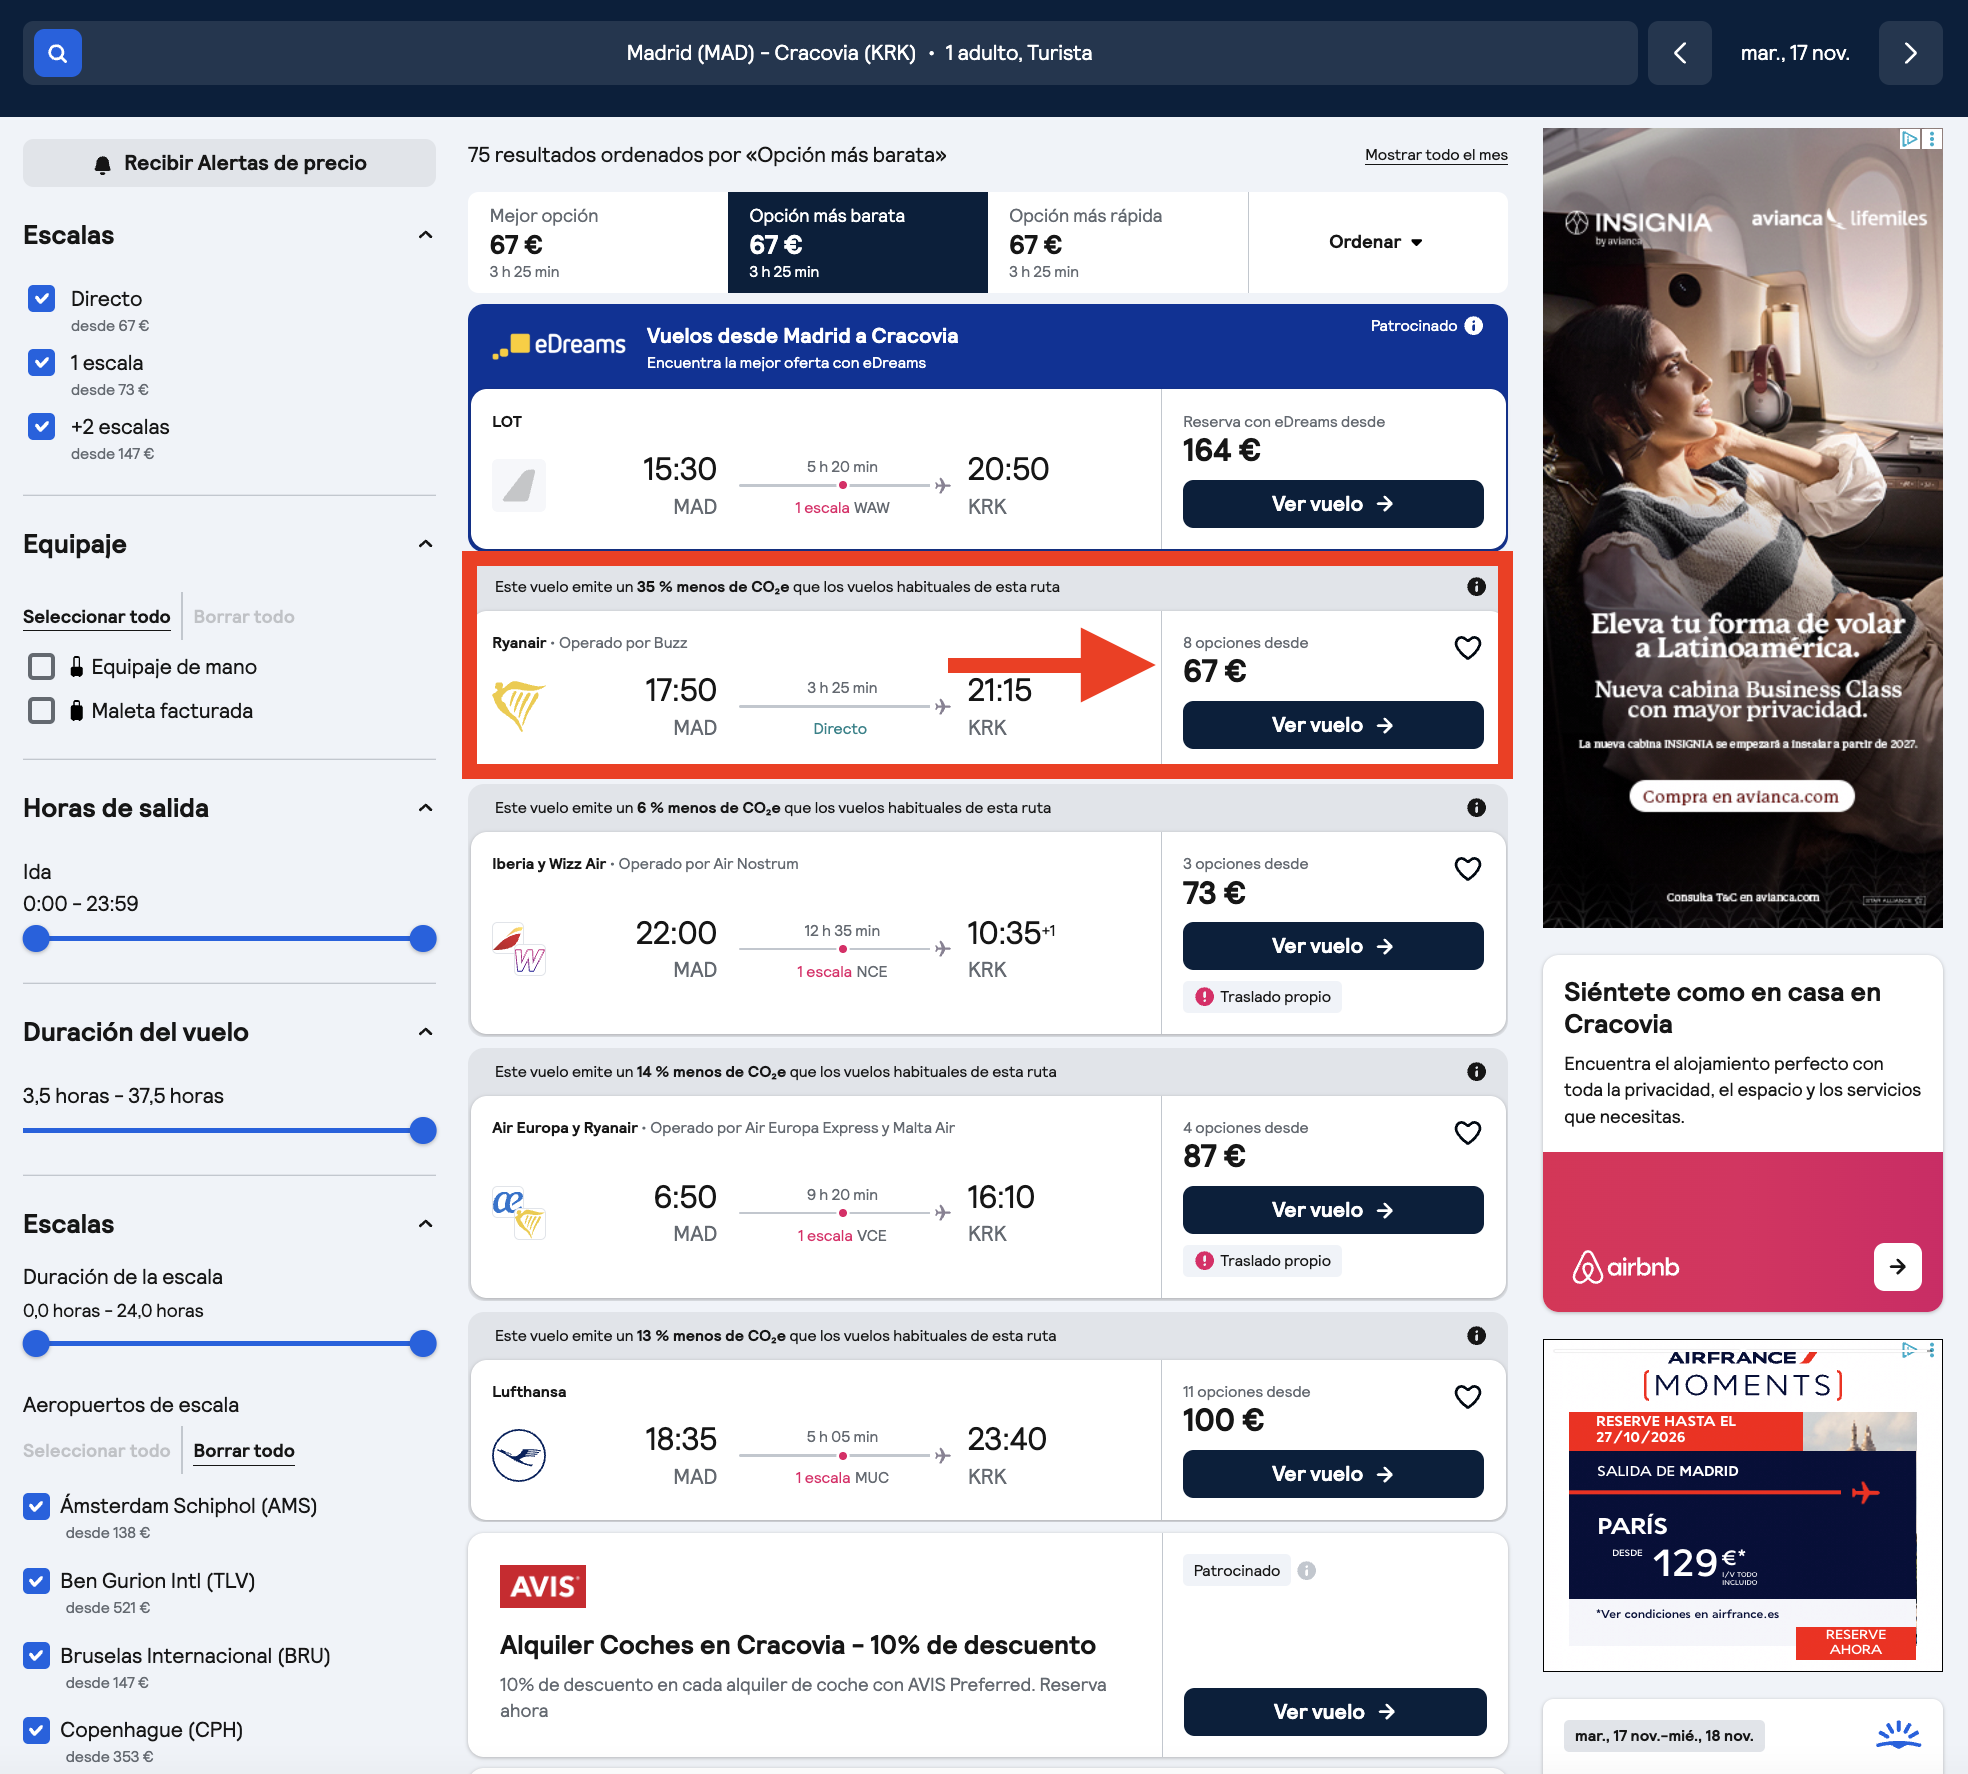The height and width of the screenshot is (1774, 1968).
Task: Open CO2 info icon for 13 % emission notice
Action: pyautogui.click(x=1476, y=1336)
